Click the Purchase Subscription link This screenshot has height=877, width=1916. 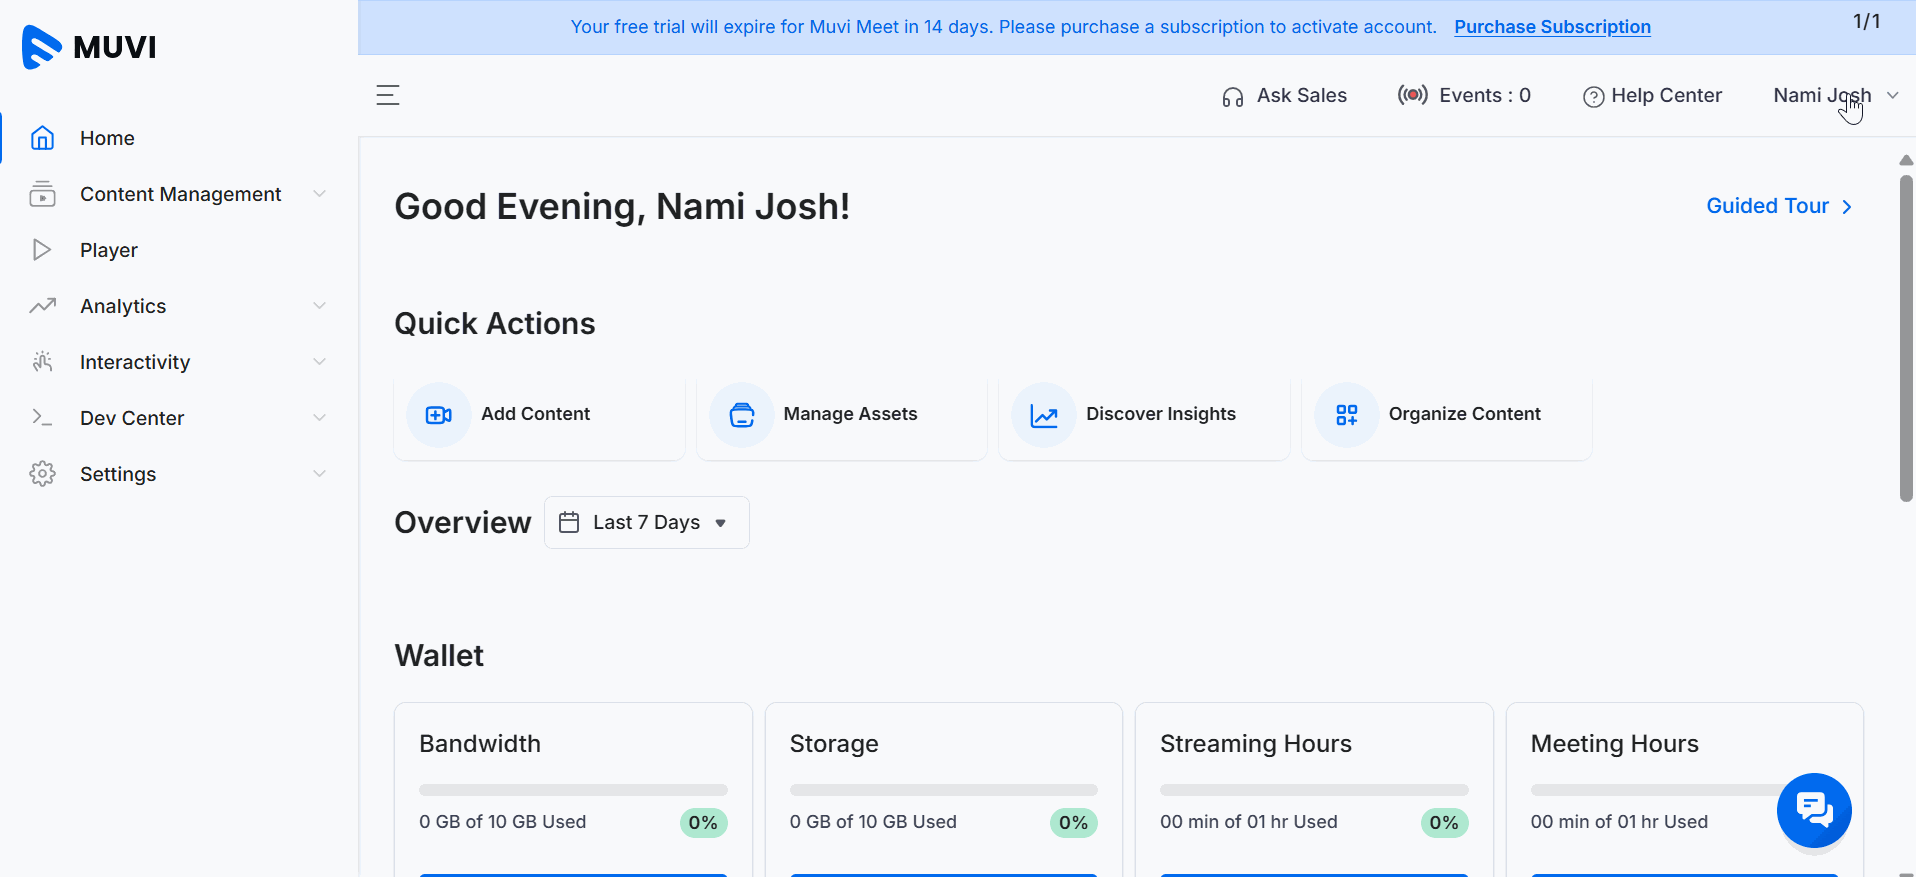pos(1552,27)
